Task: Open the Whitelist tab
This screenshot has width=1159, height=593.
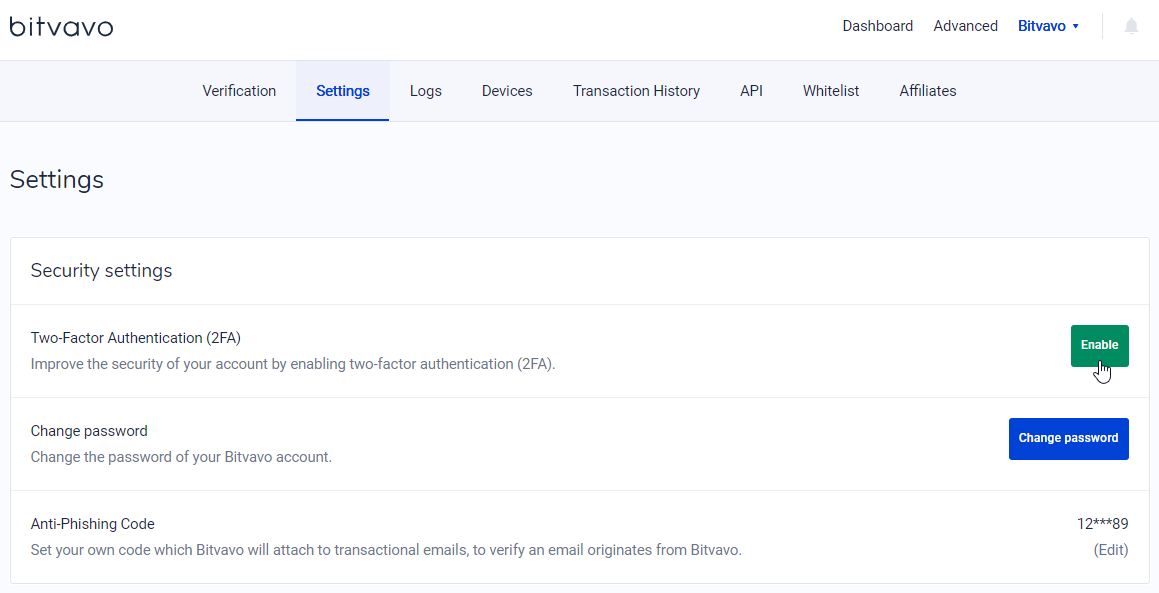Action: (x=831, y=91)
